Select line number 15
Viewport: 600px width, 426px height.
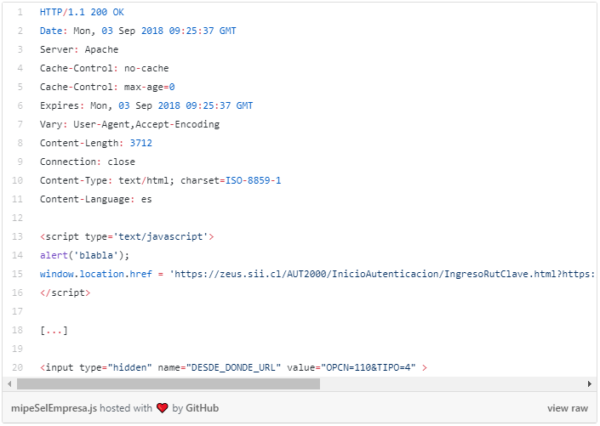pyautogui.click(x=18, y=274)
